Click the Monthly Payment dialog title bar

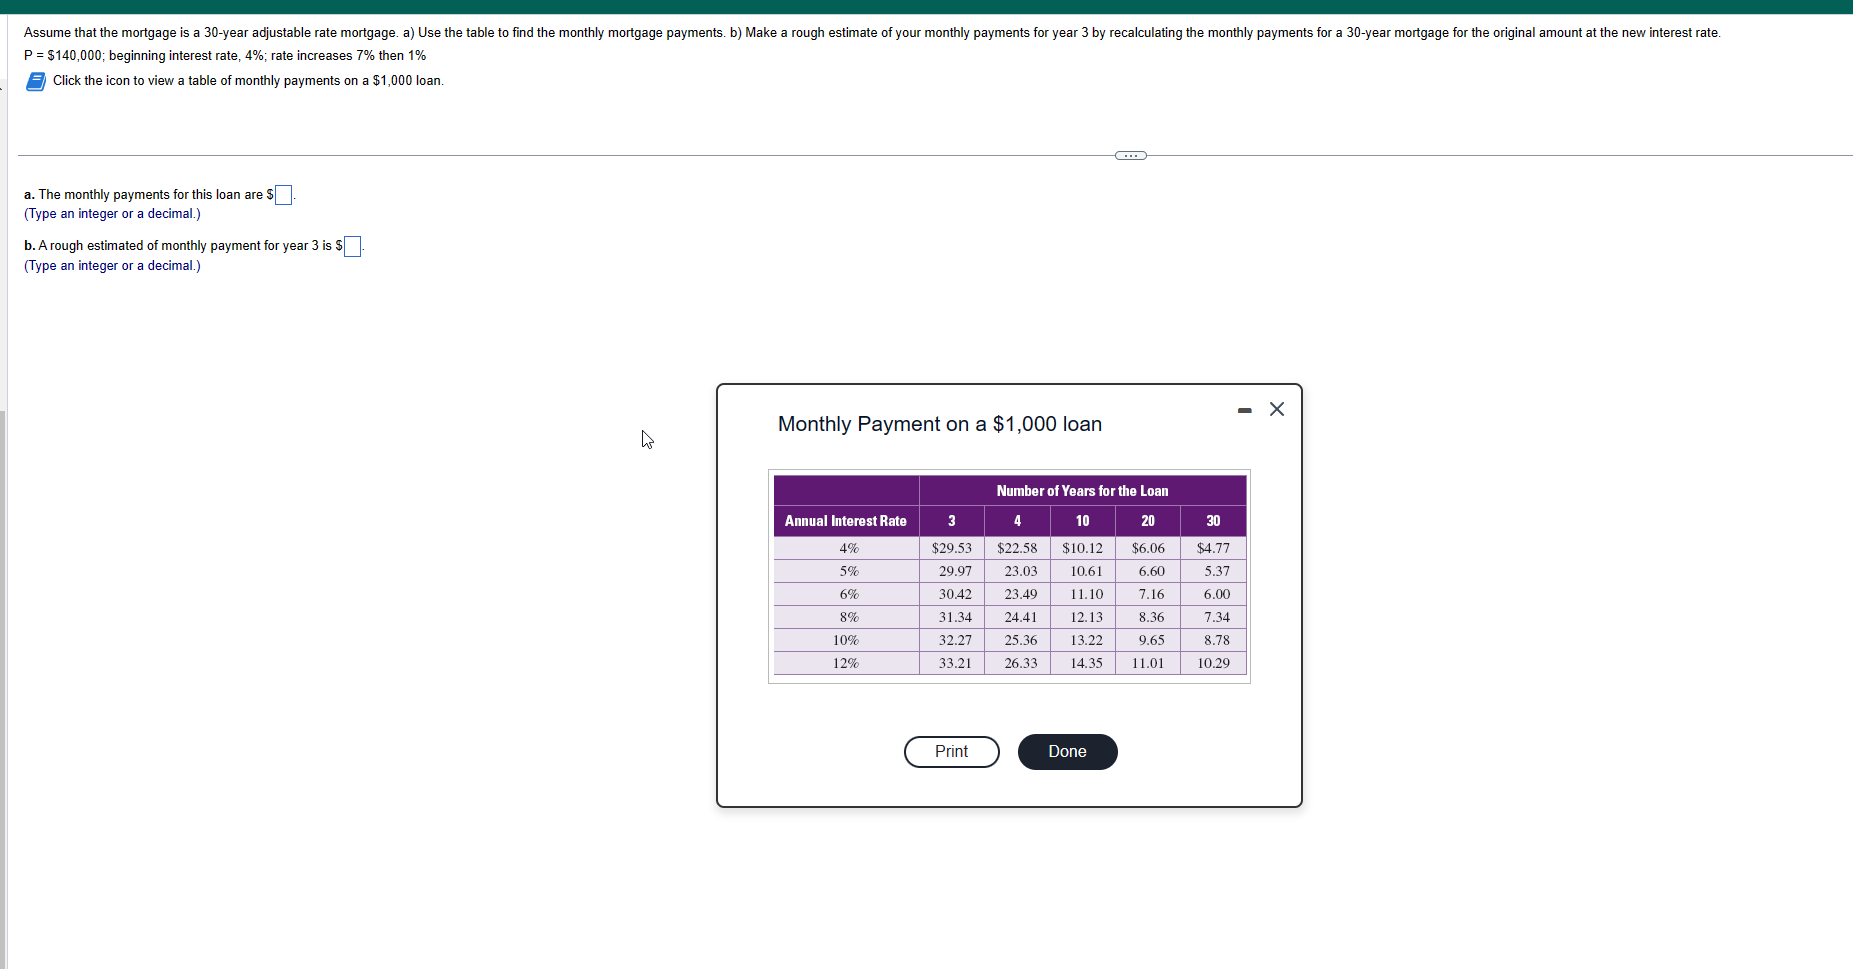point(938,424)
